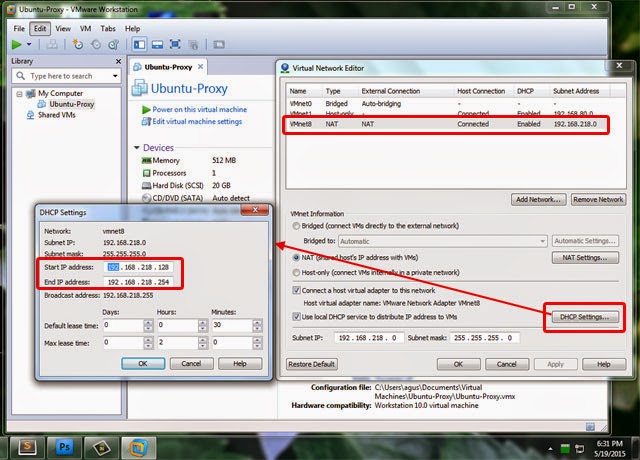Image resolution: width=640 pixels, height=460 pixels.
Task: Click into the Type here to search field
Action: (x=69, y=76)
